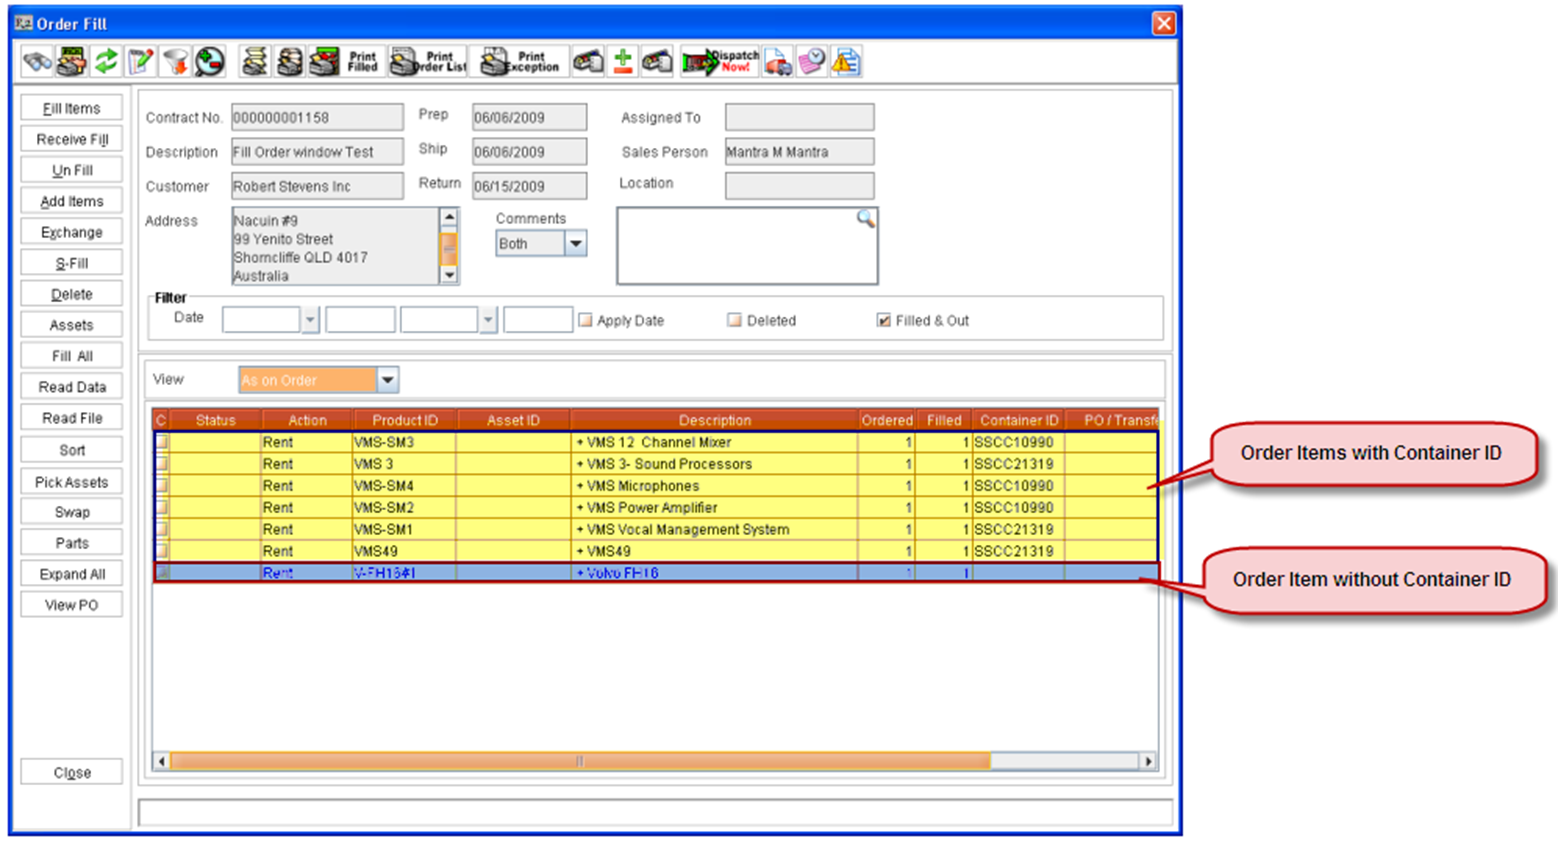This screenshot has width=1558, height=844.
Task: Click the Un Fill button
Action: click(72, 170)
